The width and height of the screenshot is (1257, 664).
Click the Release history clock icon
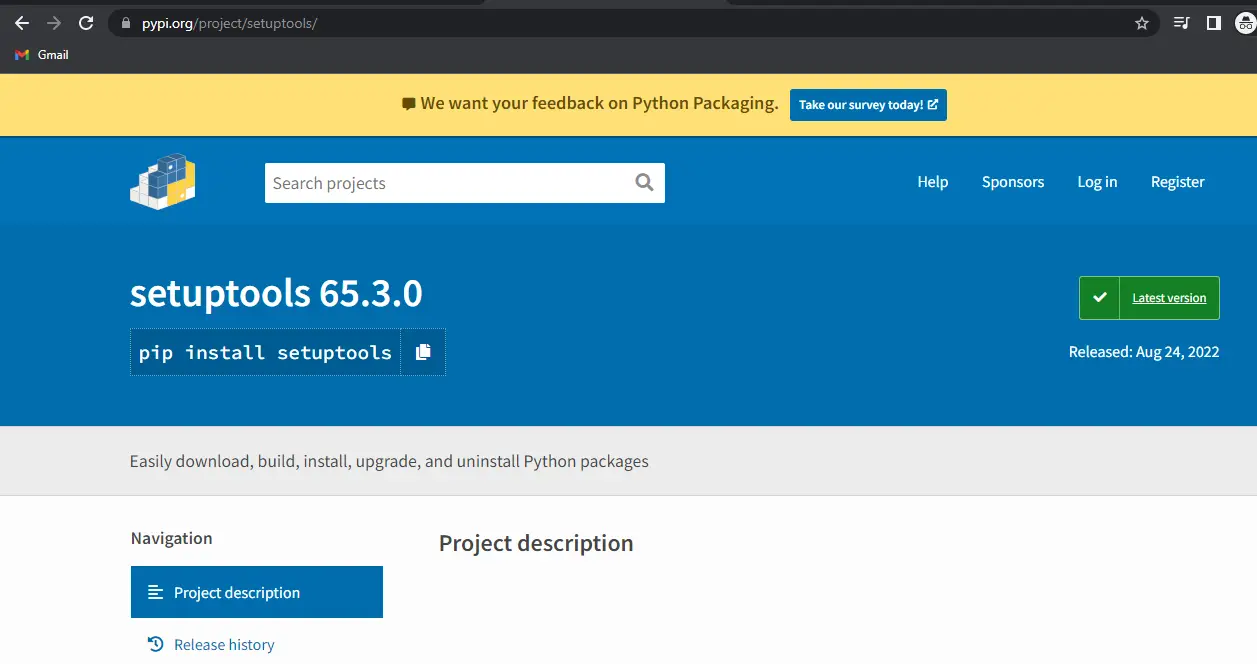pos(155,644)
